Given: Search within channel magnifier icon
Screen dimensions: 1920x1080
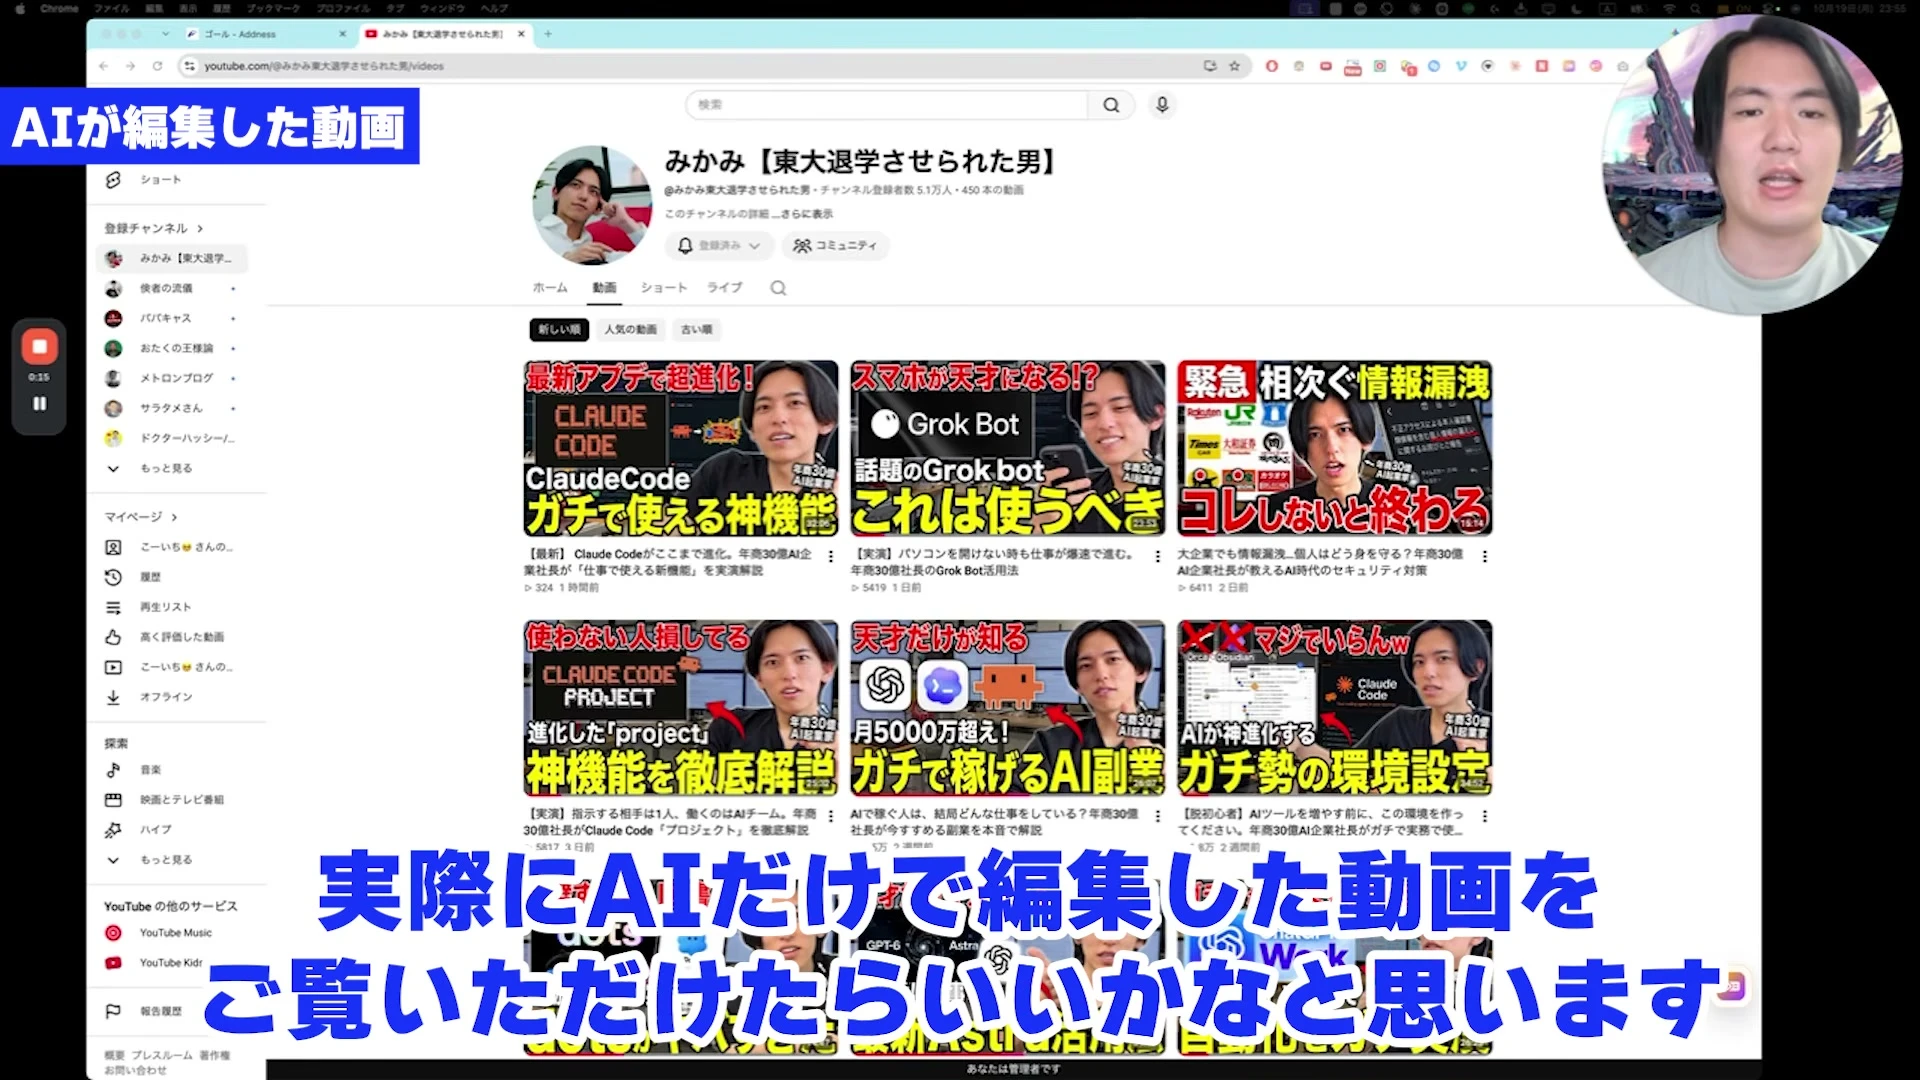Looking at the screenshot, I should [x=778, y=288].
